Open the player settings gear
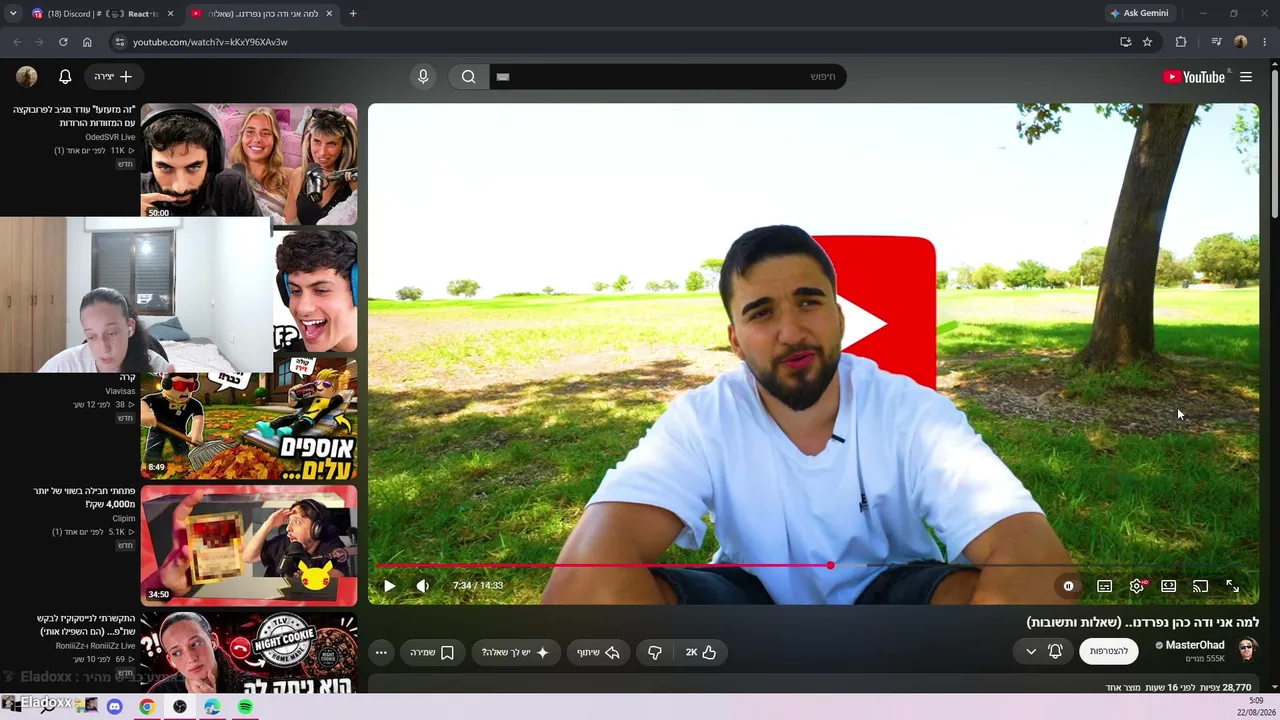Viewport: 1280px width, 720px height. click(1136, 586)
